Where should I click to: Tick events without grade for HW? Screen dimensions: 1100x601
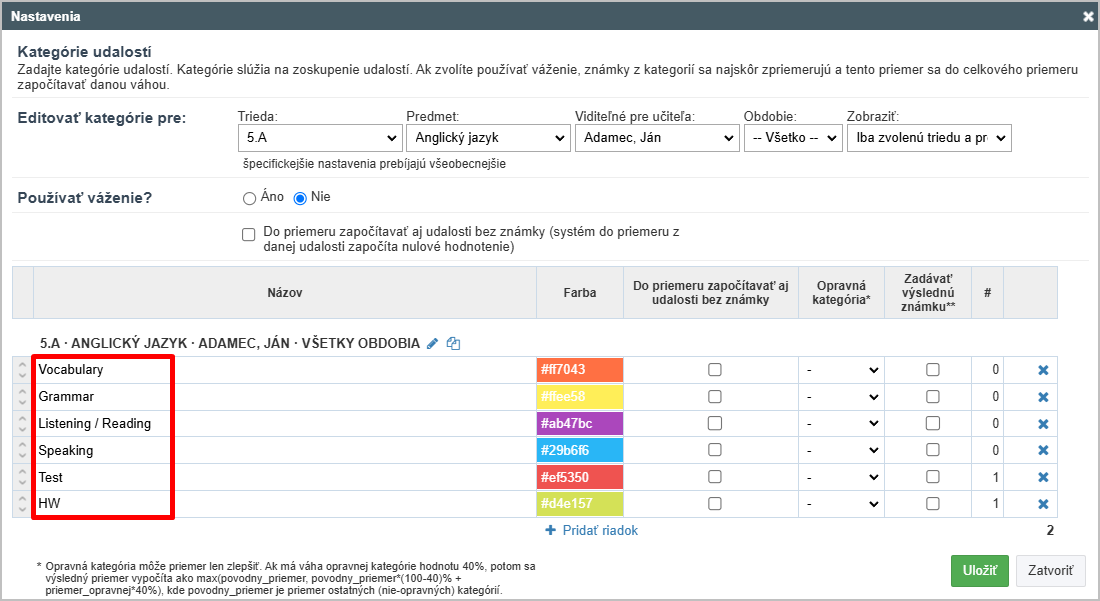point(715,504)
